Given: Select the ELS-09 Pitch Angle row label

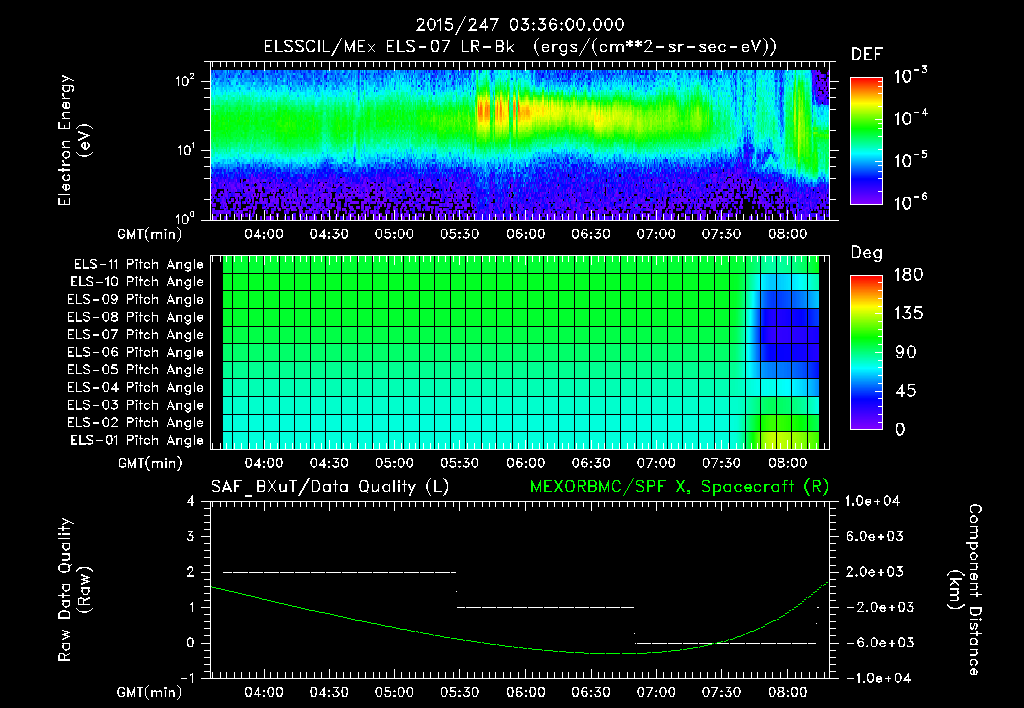Looking at the screenshot, I should (x=136, y=300).
